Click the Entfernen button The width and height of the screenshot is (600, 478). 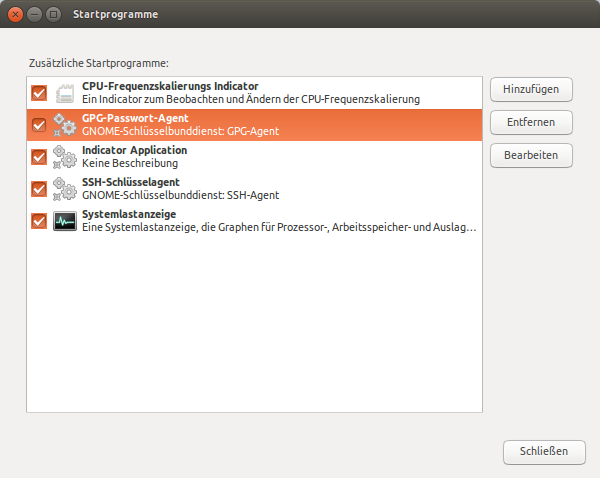click(x=531, y=123)
